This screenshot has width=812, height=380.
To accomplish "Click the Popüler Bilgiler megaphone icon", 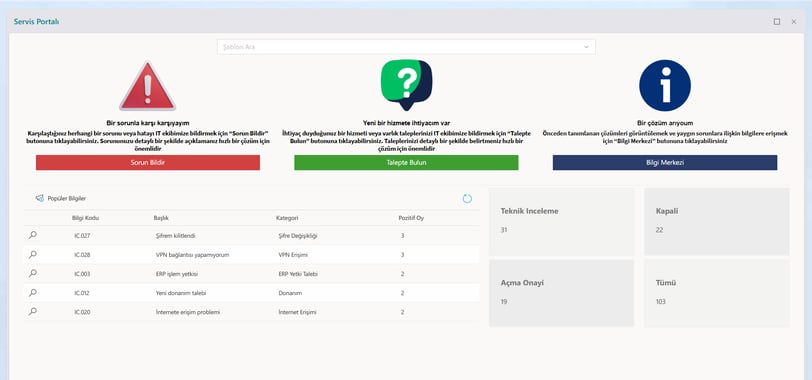I will coord(39,198).
